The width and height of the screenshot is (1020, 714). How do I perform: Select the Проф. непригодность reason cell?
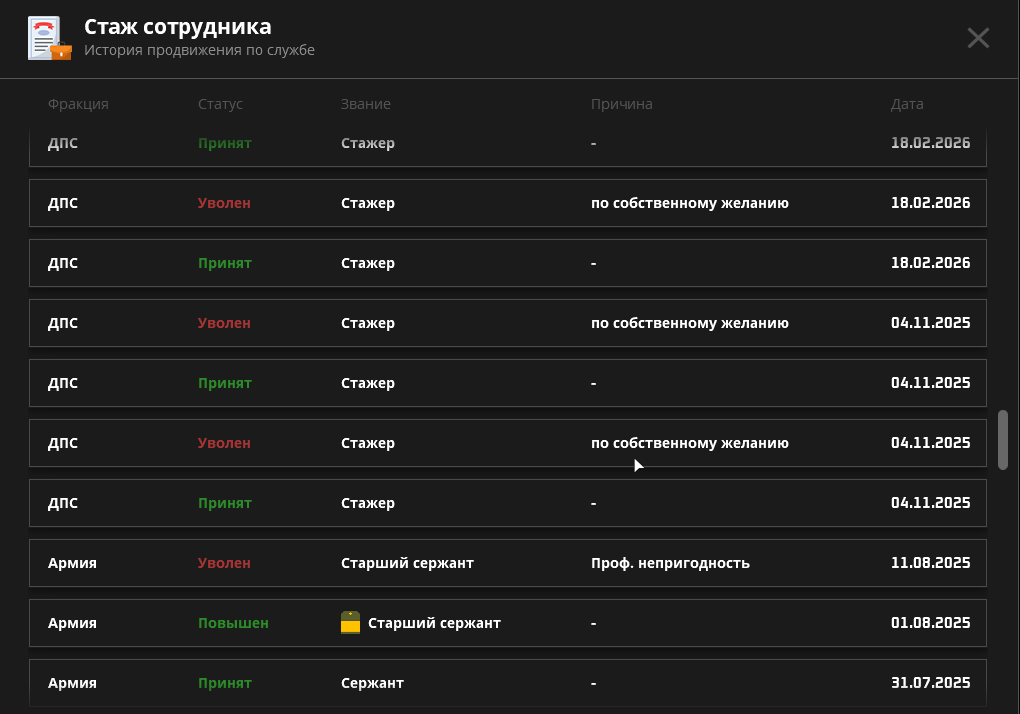670,563
